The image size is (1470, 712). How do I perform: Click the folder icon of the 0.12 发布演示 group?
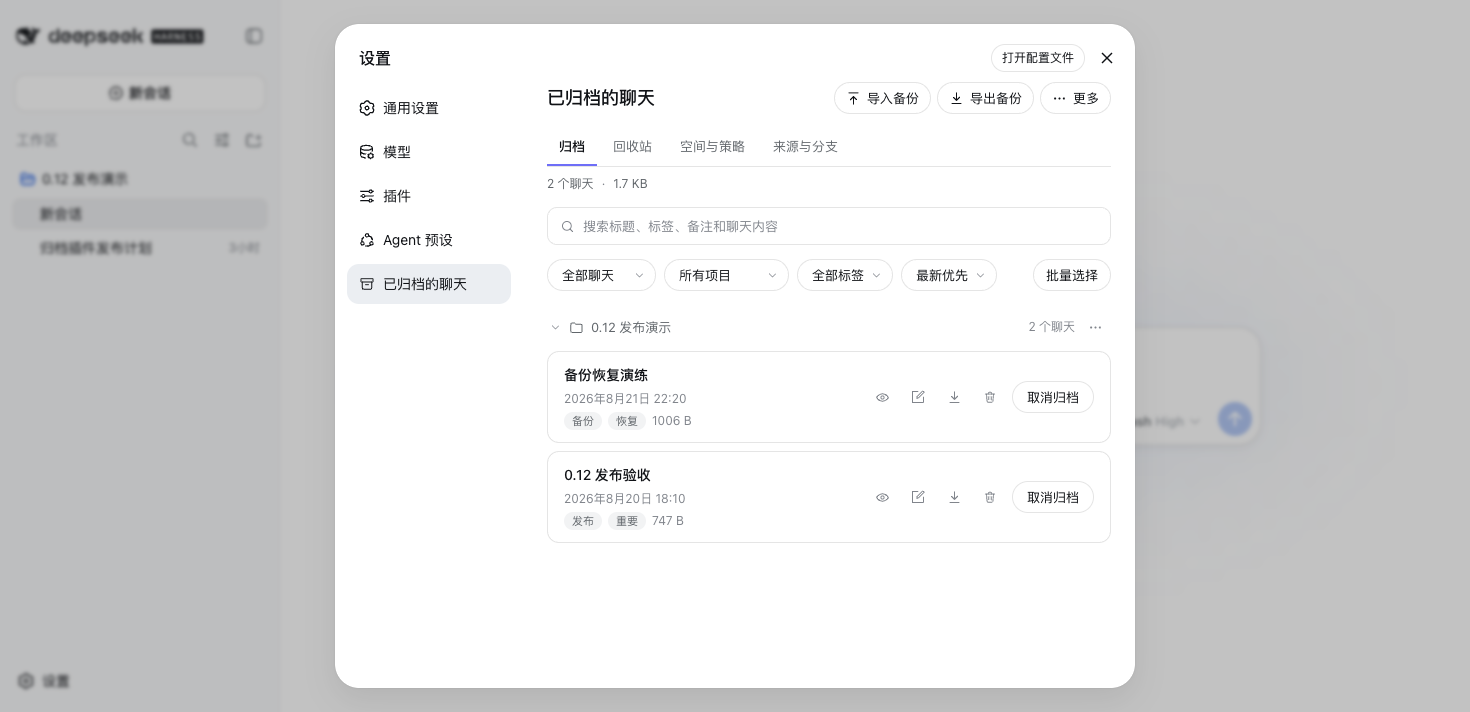tap(576, 327)
